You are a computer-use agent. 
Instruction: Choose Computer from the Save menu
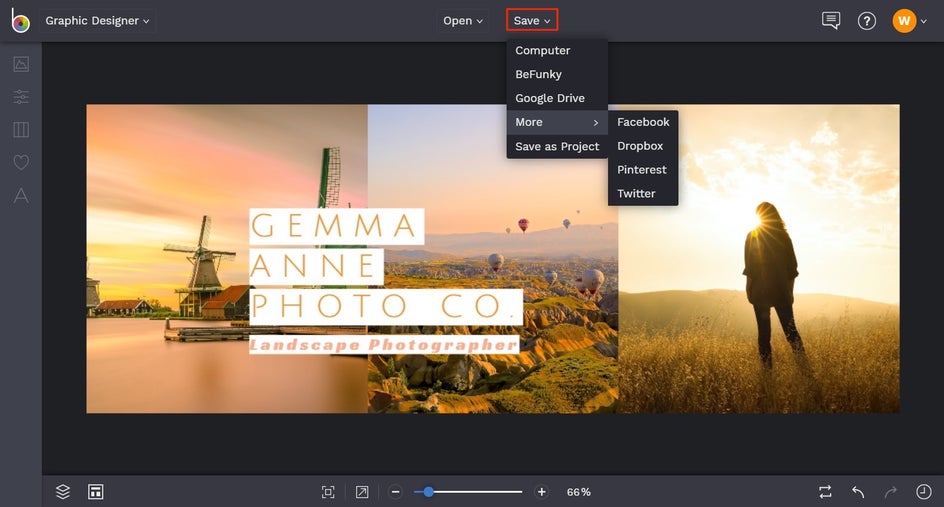(x=543, y=51)
